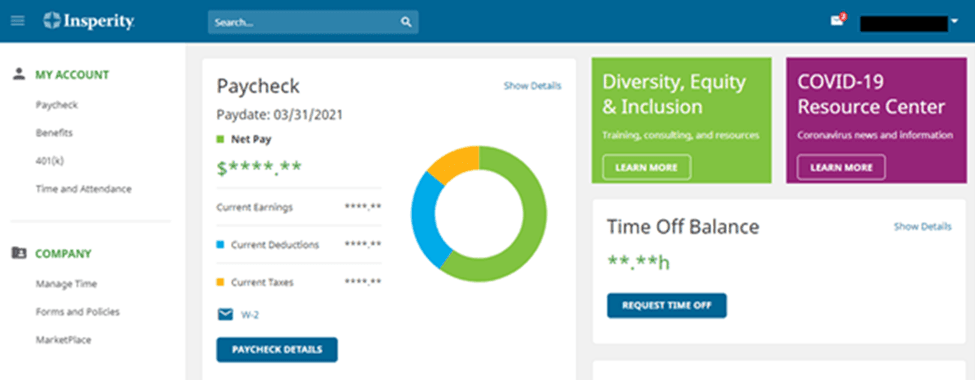Screen dimensions: 979x383
Task: Open Benefits in sidebar
Action: (x=54, y=133)
